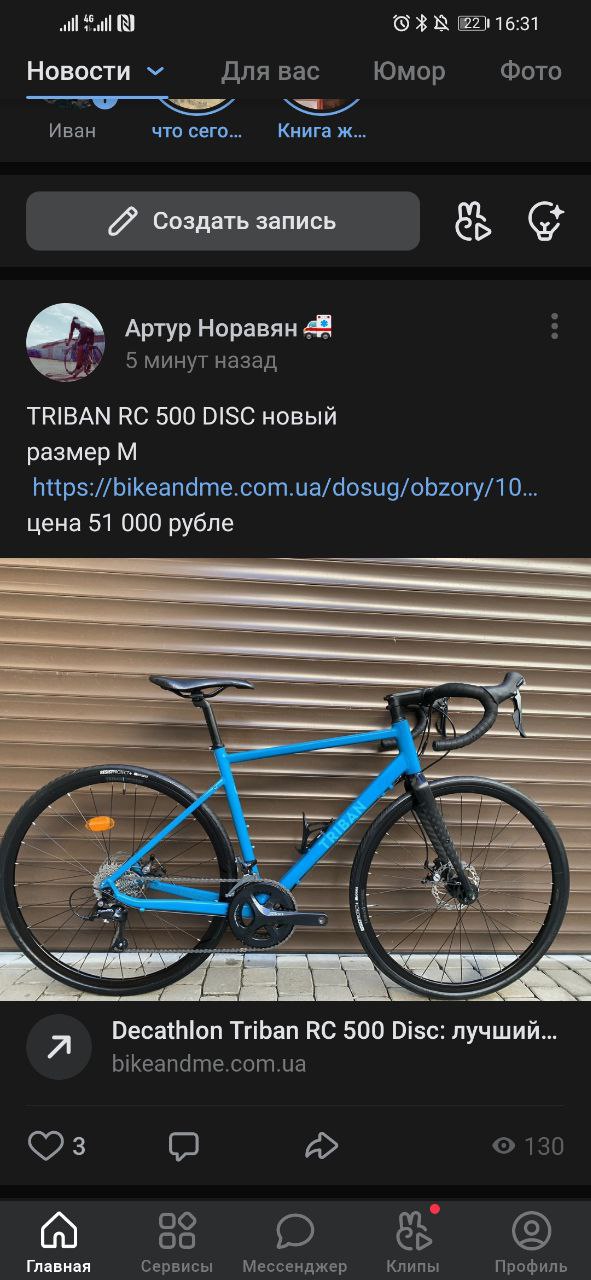Open Мессенджер in bottom navigation
This screenshot has width=591, height=1280.
[295, 1242]
